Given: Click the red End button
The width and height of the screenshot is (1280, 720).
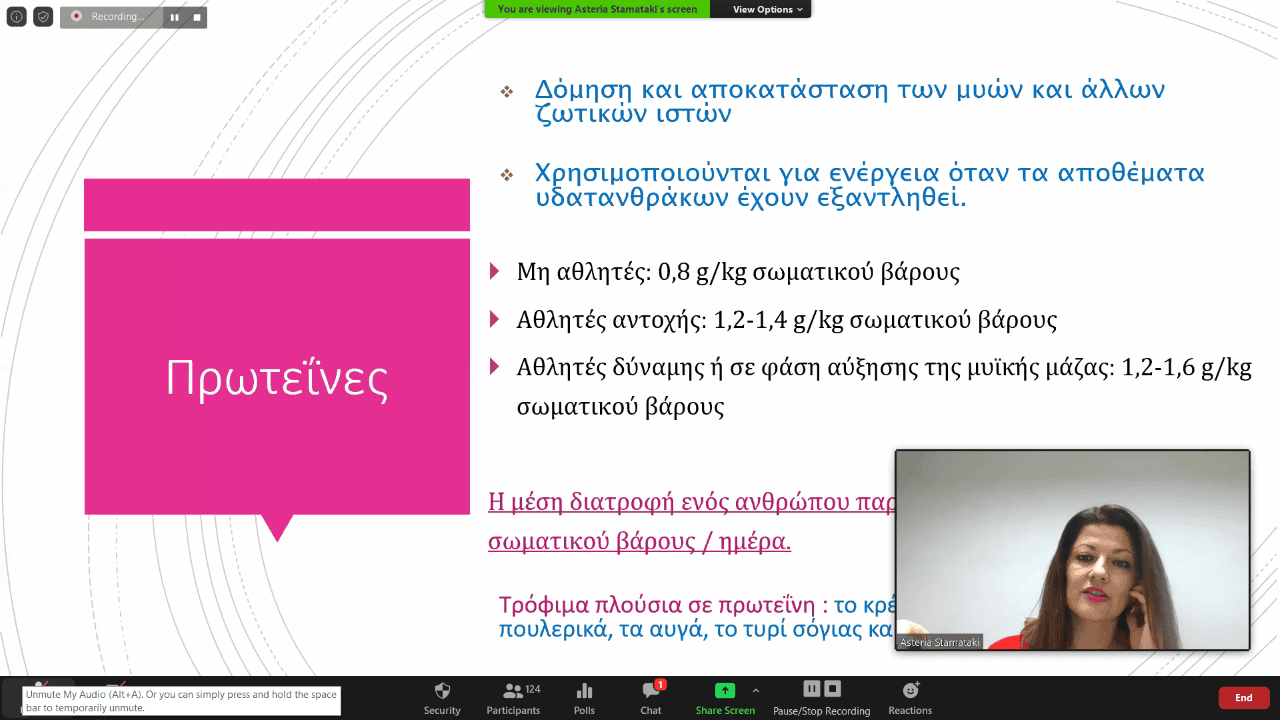Looking at the screenshot, I should pos(1244,698).
